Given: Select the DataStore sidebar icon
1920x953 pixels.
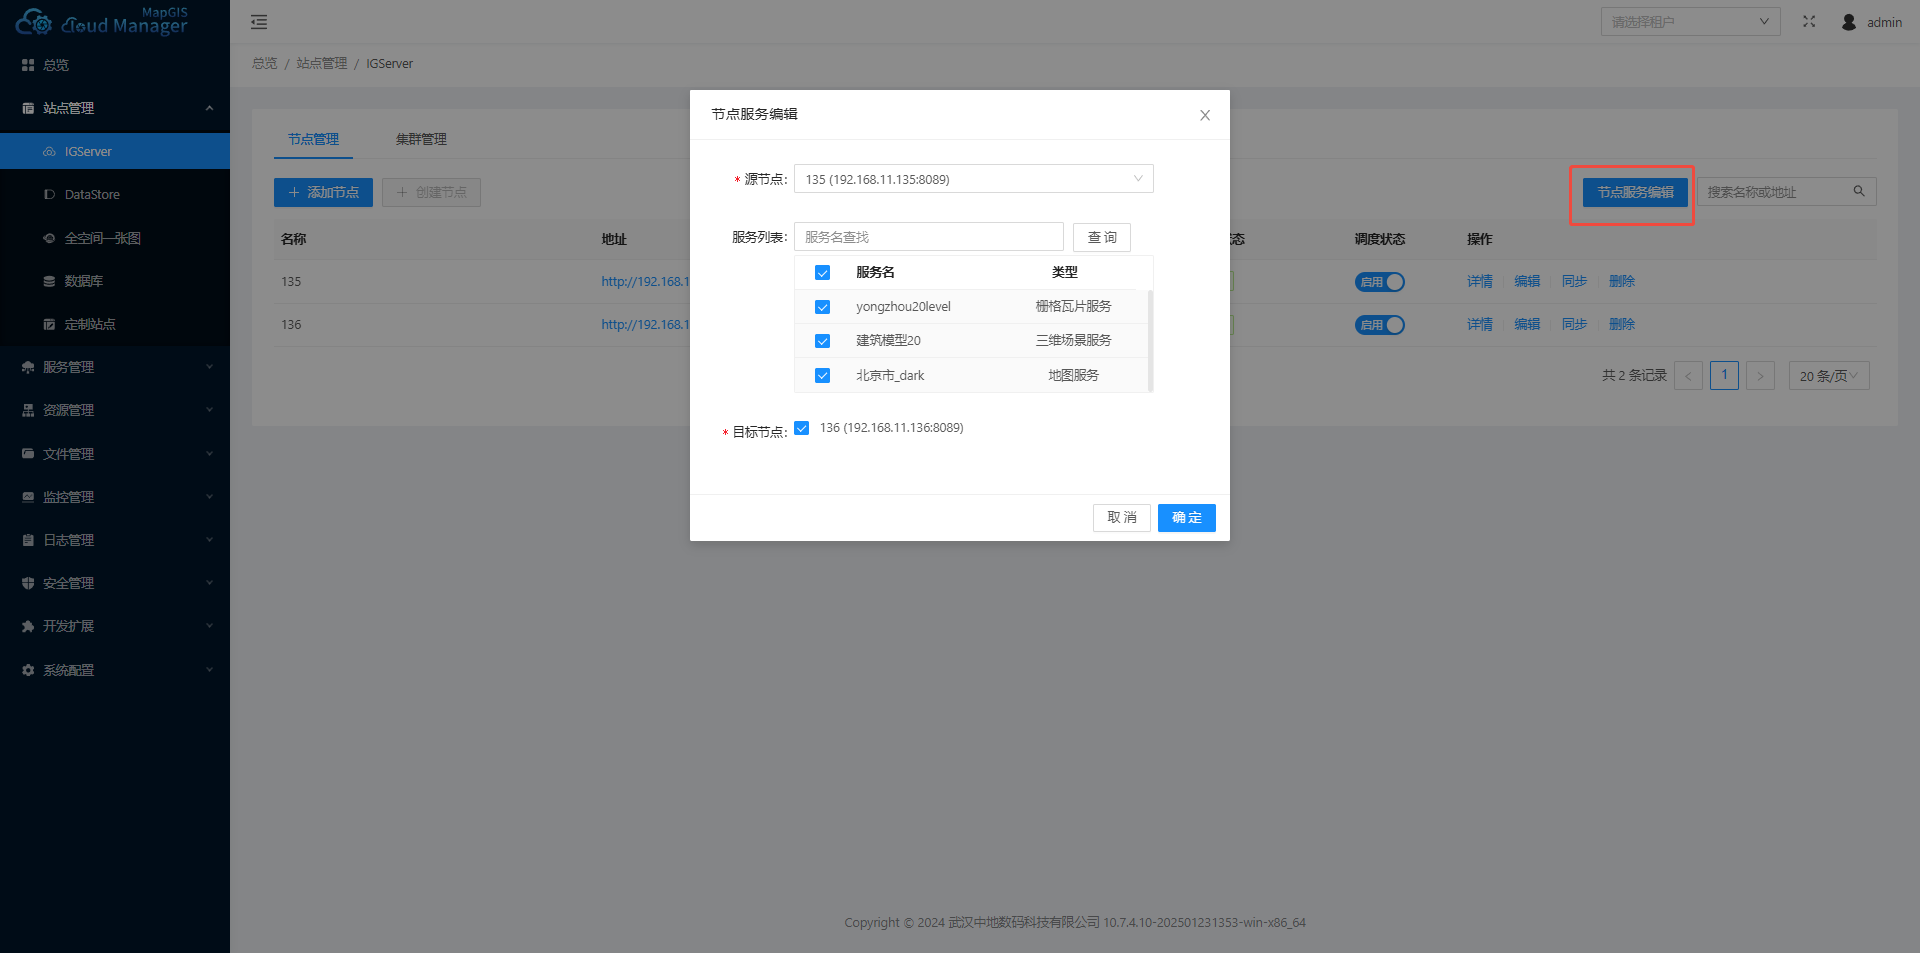Looking at the screenshot, I should click(x=50, y=194).
